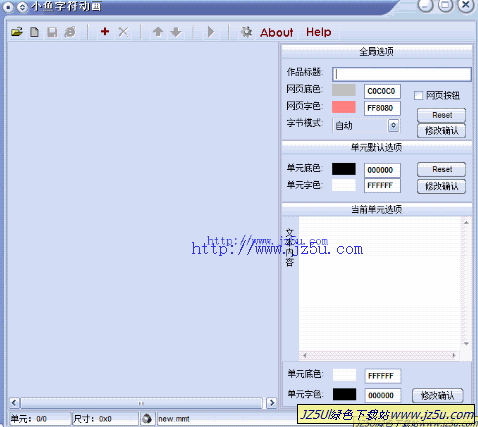Add a new unit with the red plus
This screenshot has width=478, height=427.
105,31
